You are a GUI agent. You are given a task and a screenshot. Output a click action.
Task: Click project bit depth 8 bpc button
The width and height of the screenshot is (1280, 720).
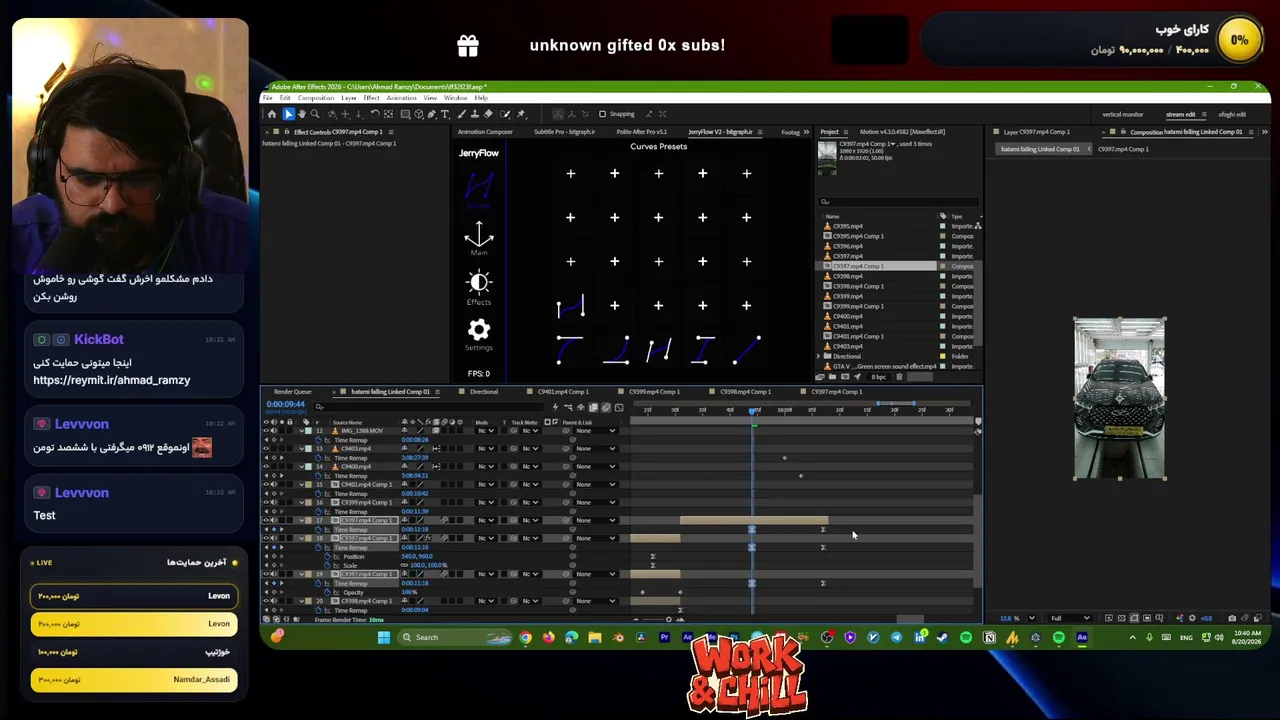coord(879,377)
